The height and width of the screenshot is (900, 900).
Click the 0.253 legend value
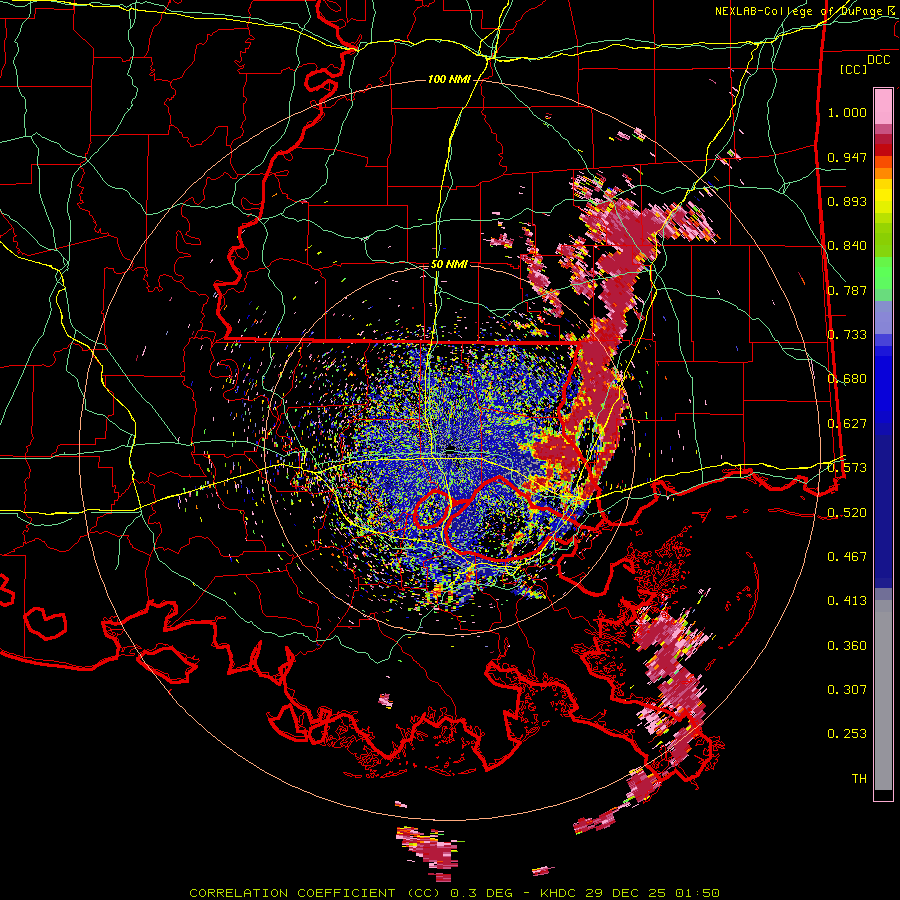click(847, 734)
